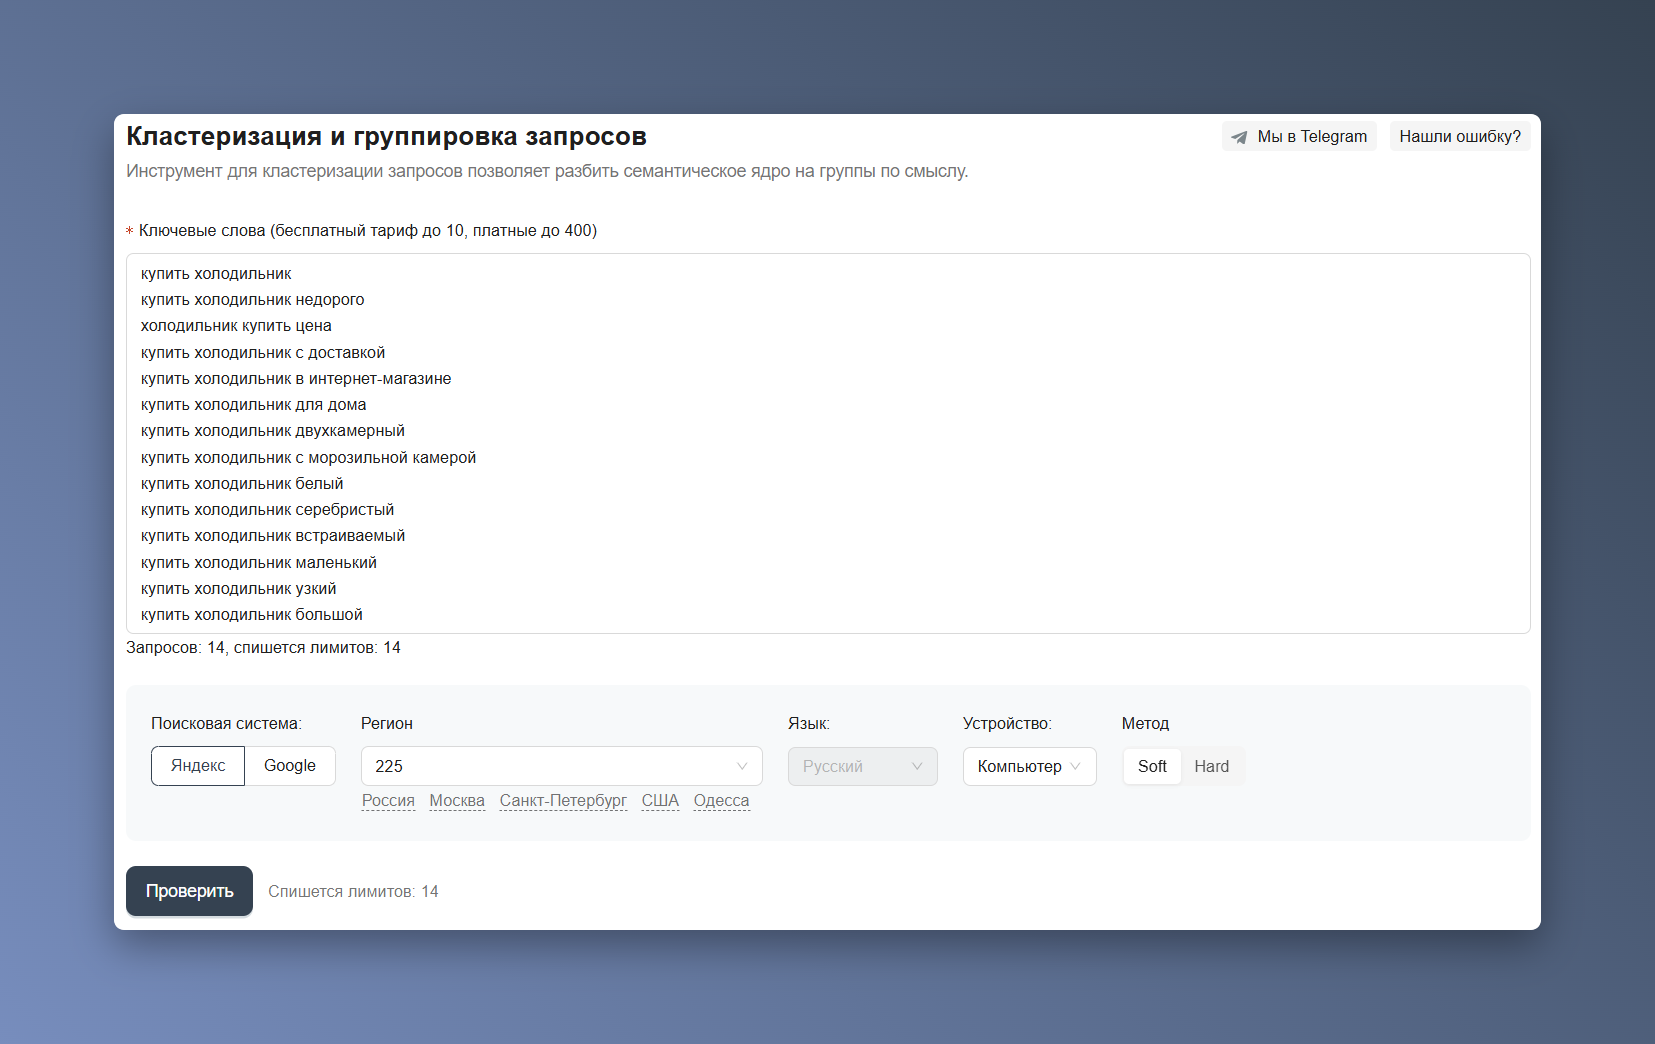This screenshot has width=1655, height=1044.
Task: Choose the Soft clustering method
Action: click(x=1152, y=767)
